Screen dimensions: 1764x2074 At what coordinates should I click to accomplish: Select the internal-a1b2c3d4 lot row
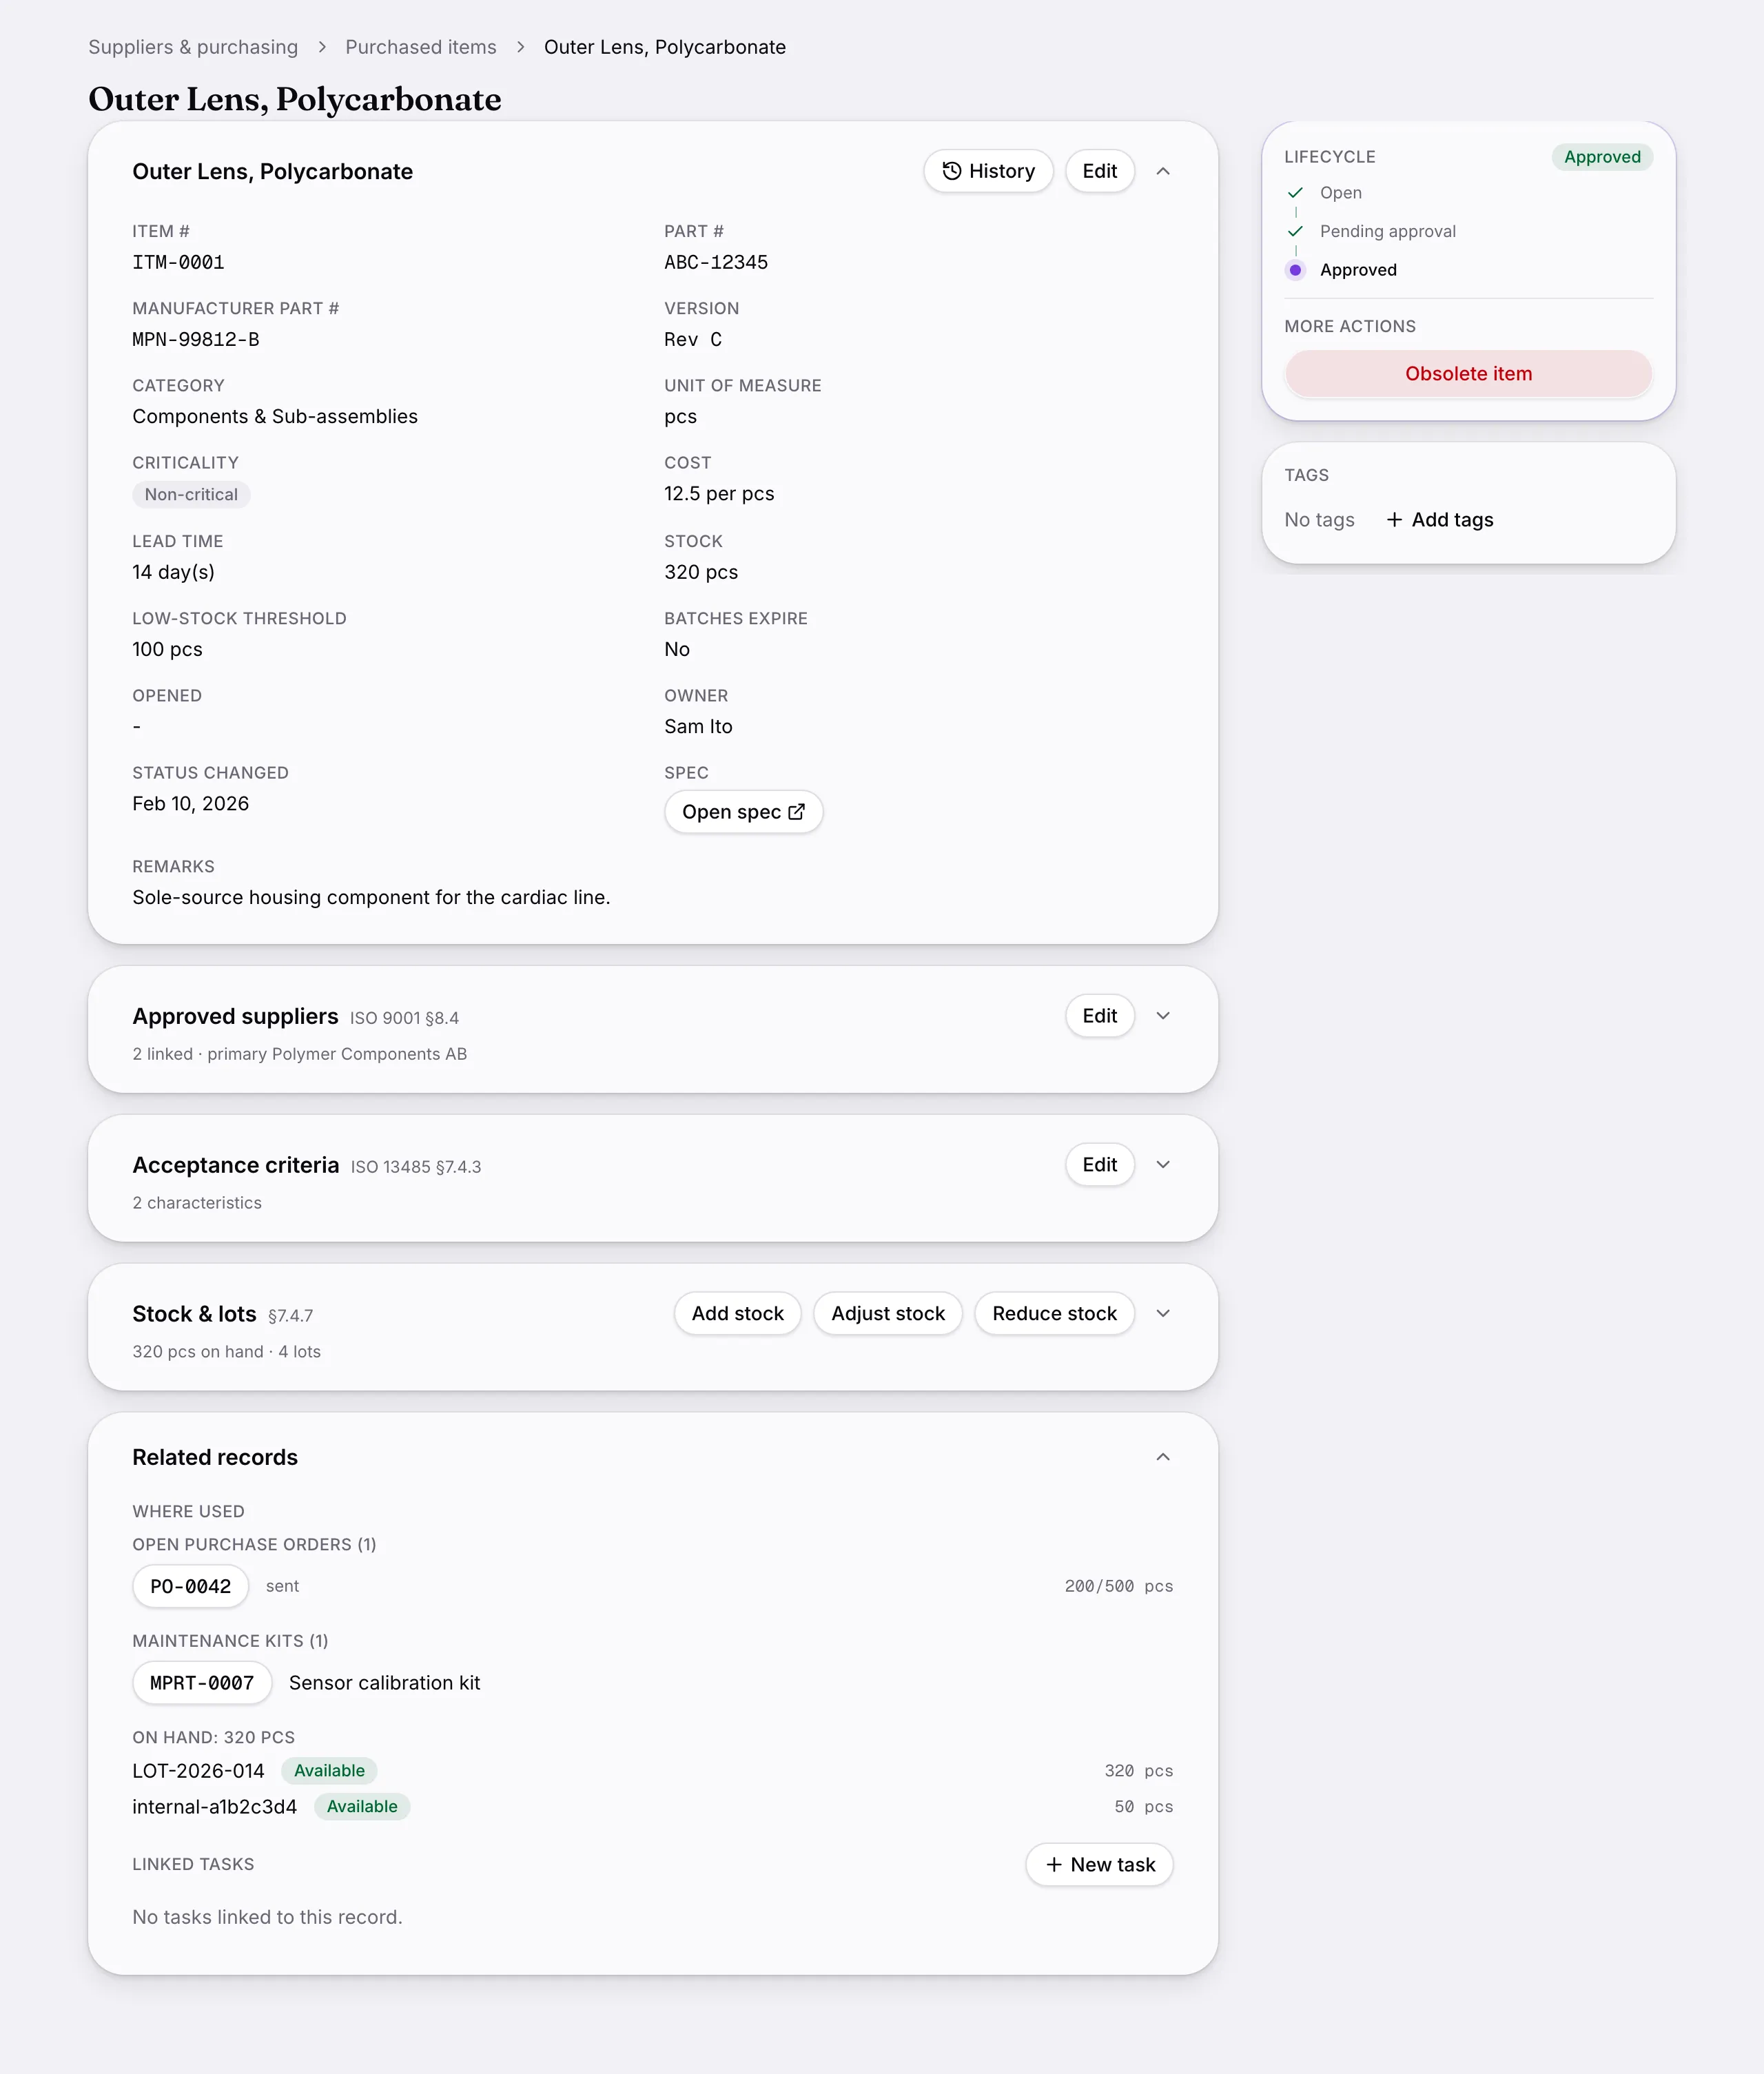[x=652, y=1807]
